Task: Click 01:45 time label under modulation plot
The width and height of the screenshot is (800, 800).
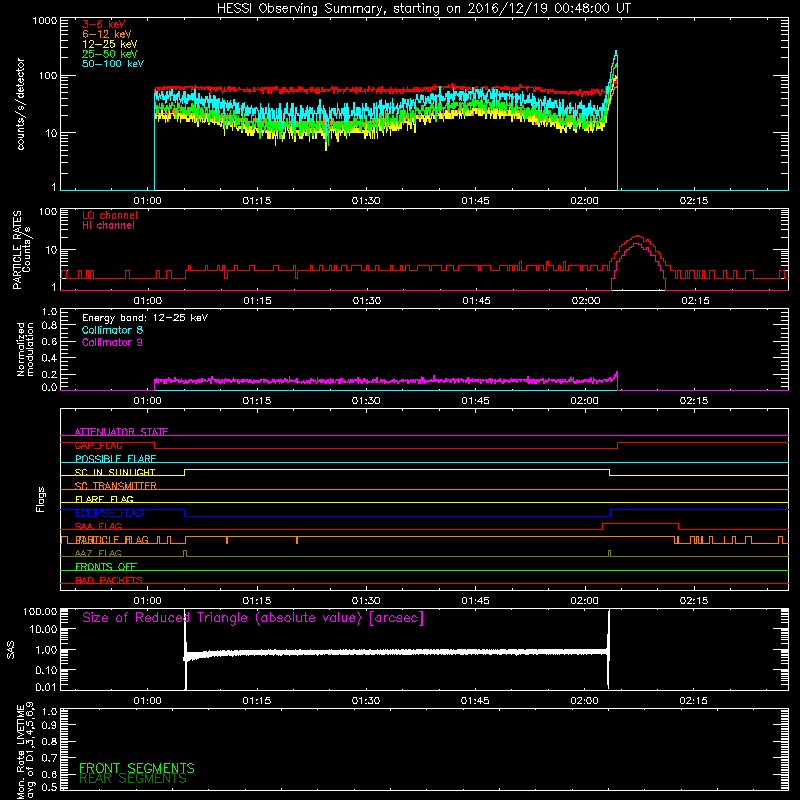Action: coord(476,401)
